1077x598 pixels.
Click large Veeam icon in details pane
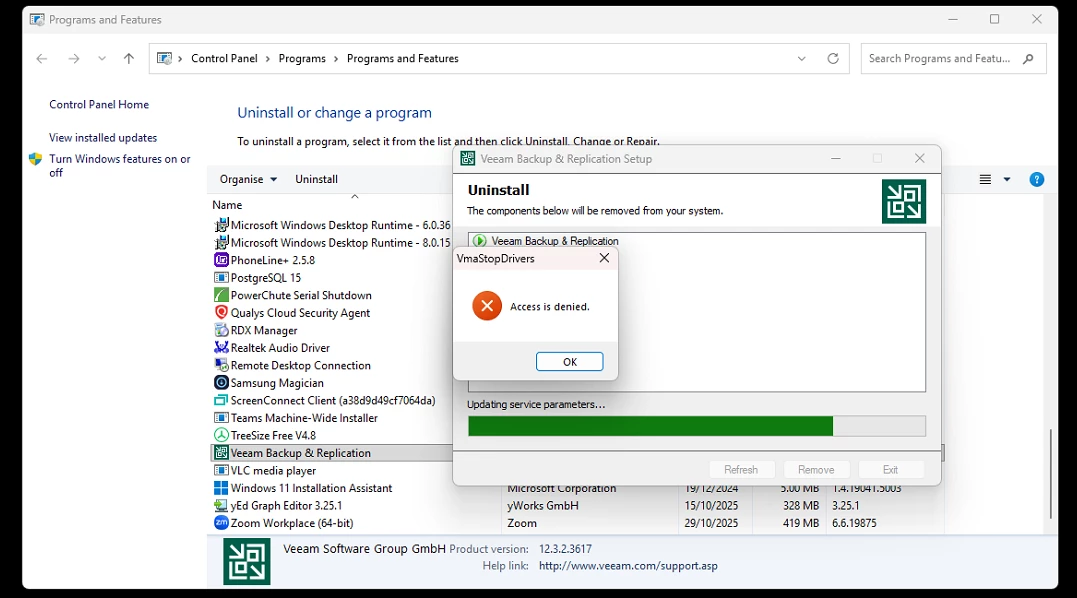247,562
